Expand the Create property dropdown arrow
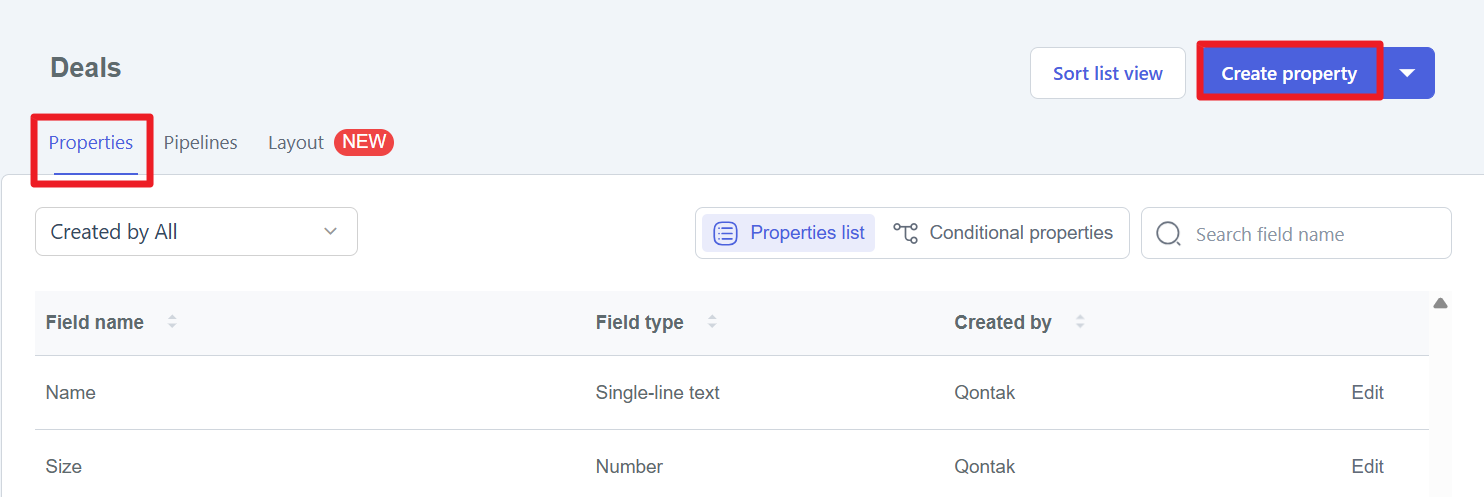Viewport: 1484px width, 497px height. click(1408, 73)
